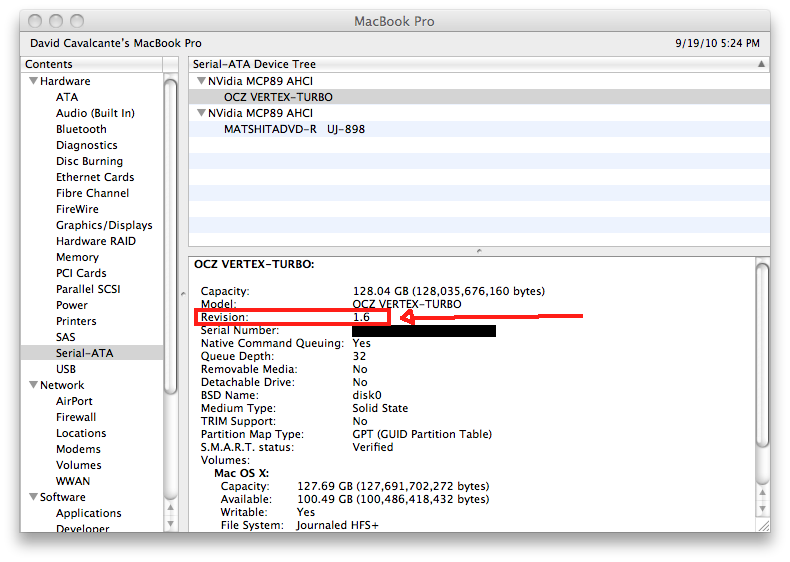790x562 pixels.
Task: Click the Capacity 128.04 GB value
Action: [x=449, y=291]
